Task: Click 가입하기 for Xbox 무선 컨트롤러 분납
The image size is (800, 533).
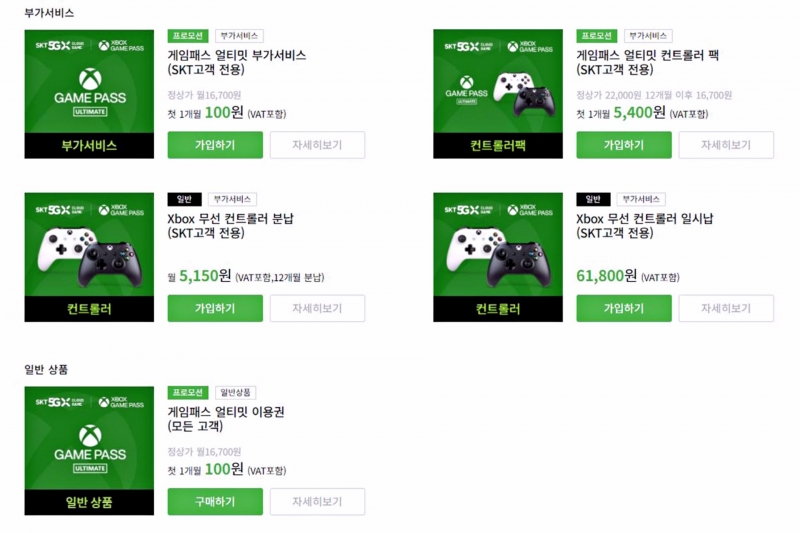Action: 215,308
